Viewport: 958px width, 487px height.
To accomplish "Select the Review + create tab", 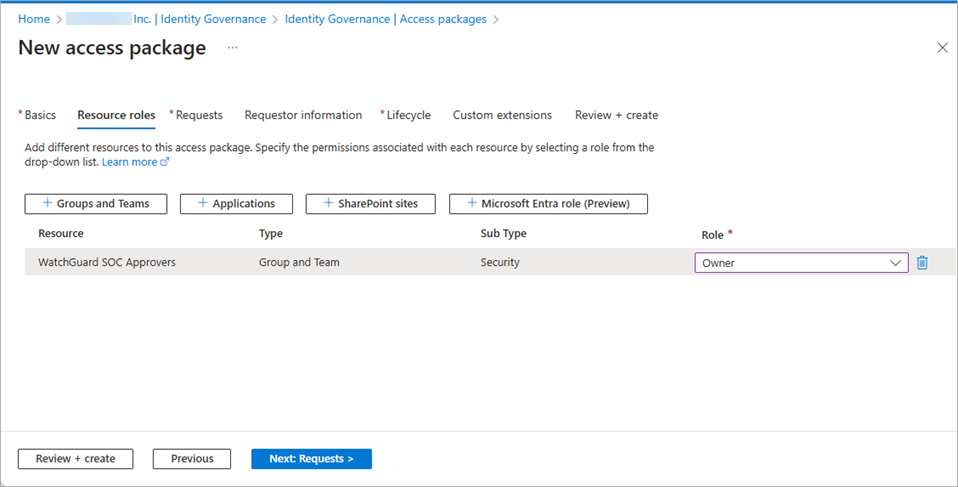I will point(616,115).
